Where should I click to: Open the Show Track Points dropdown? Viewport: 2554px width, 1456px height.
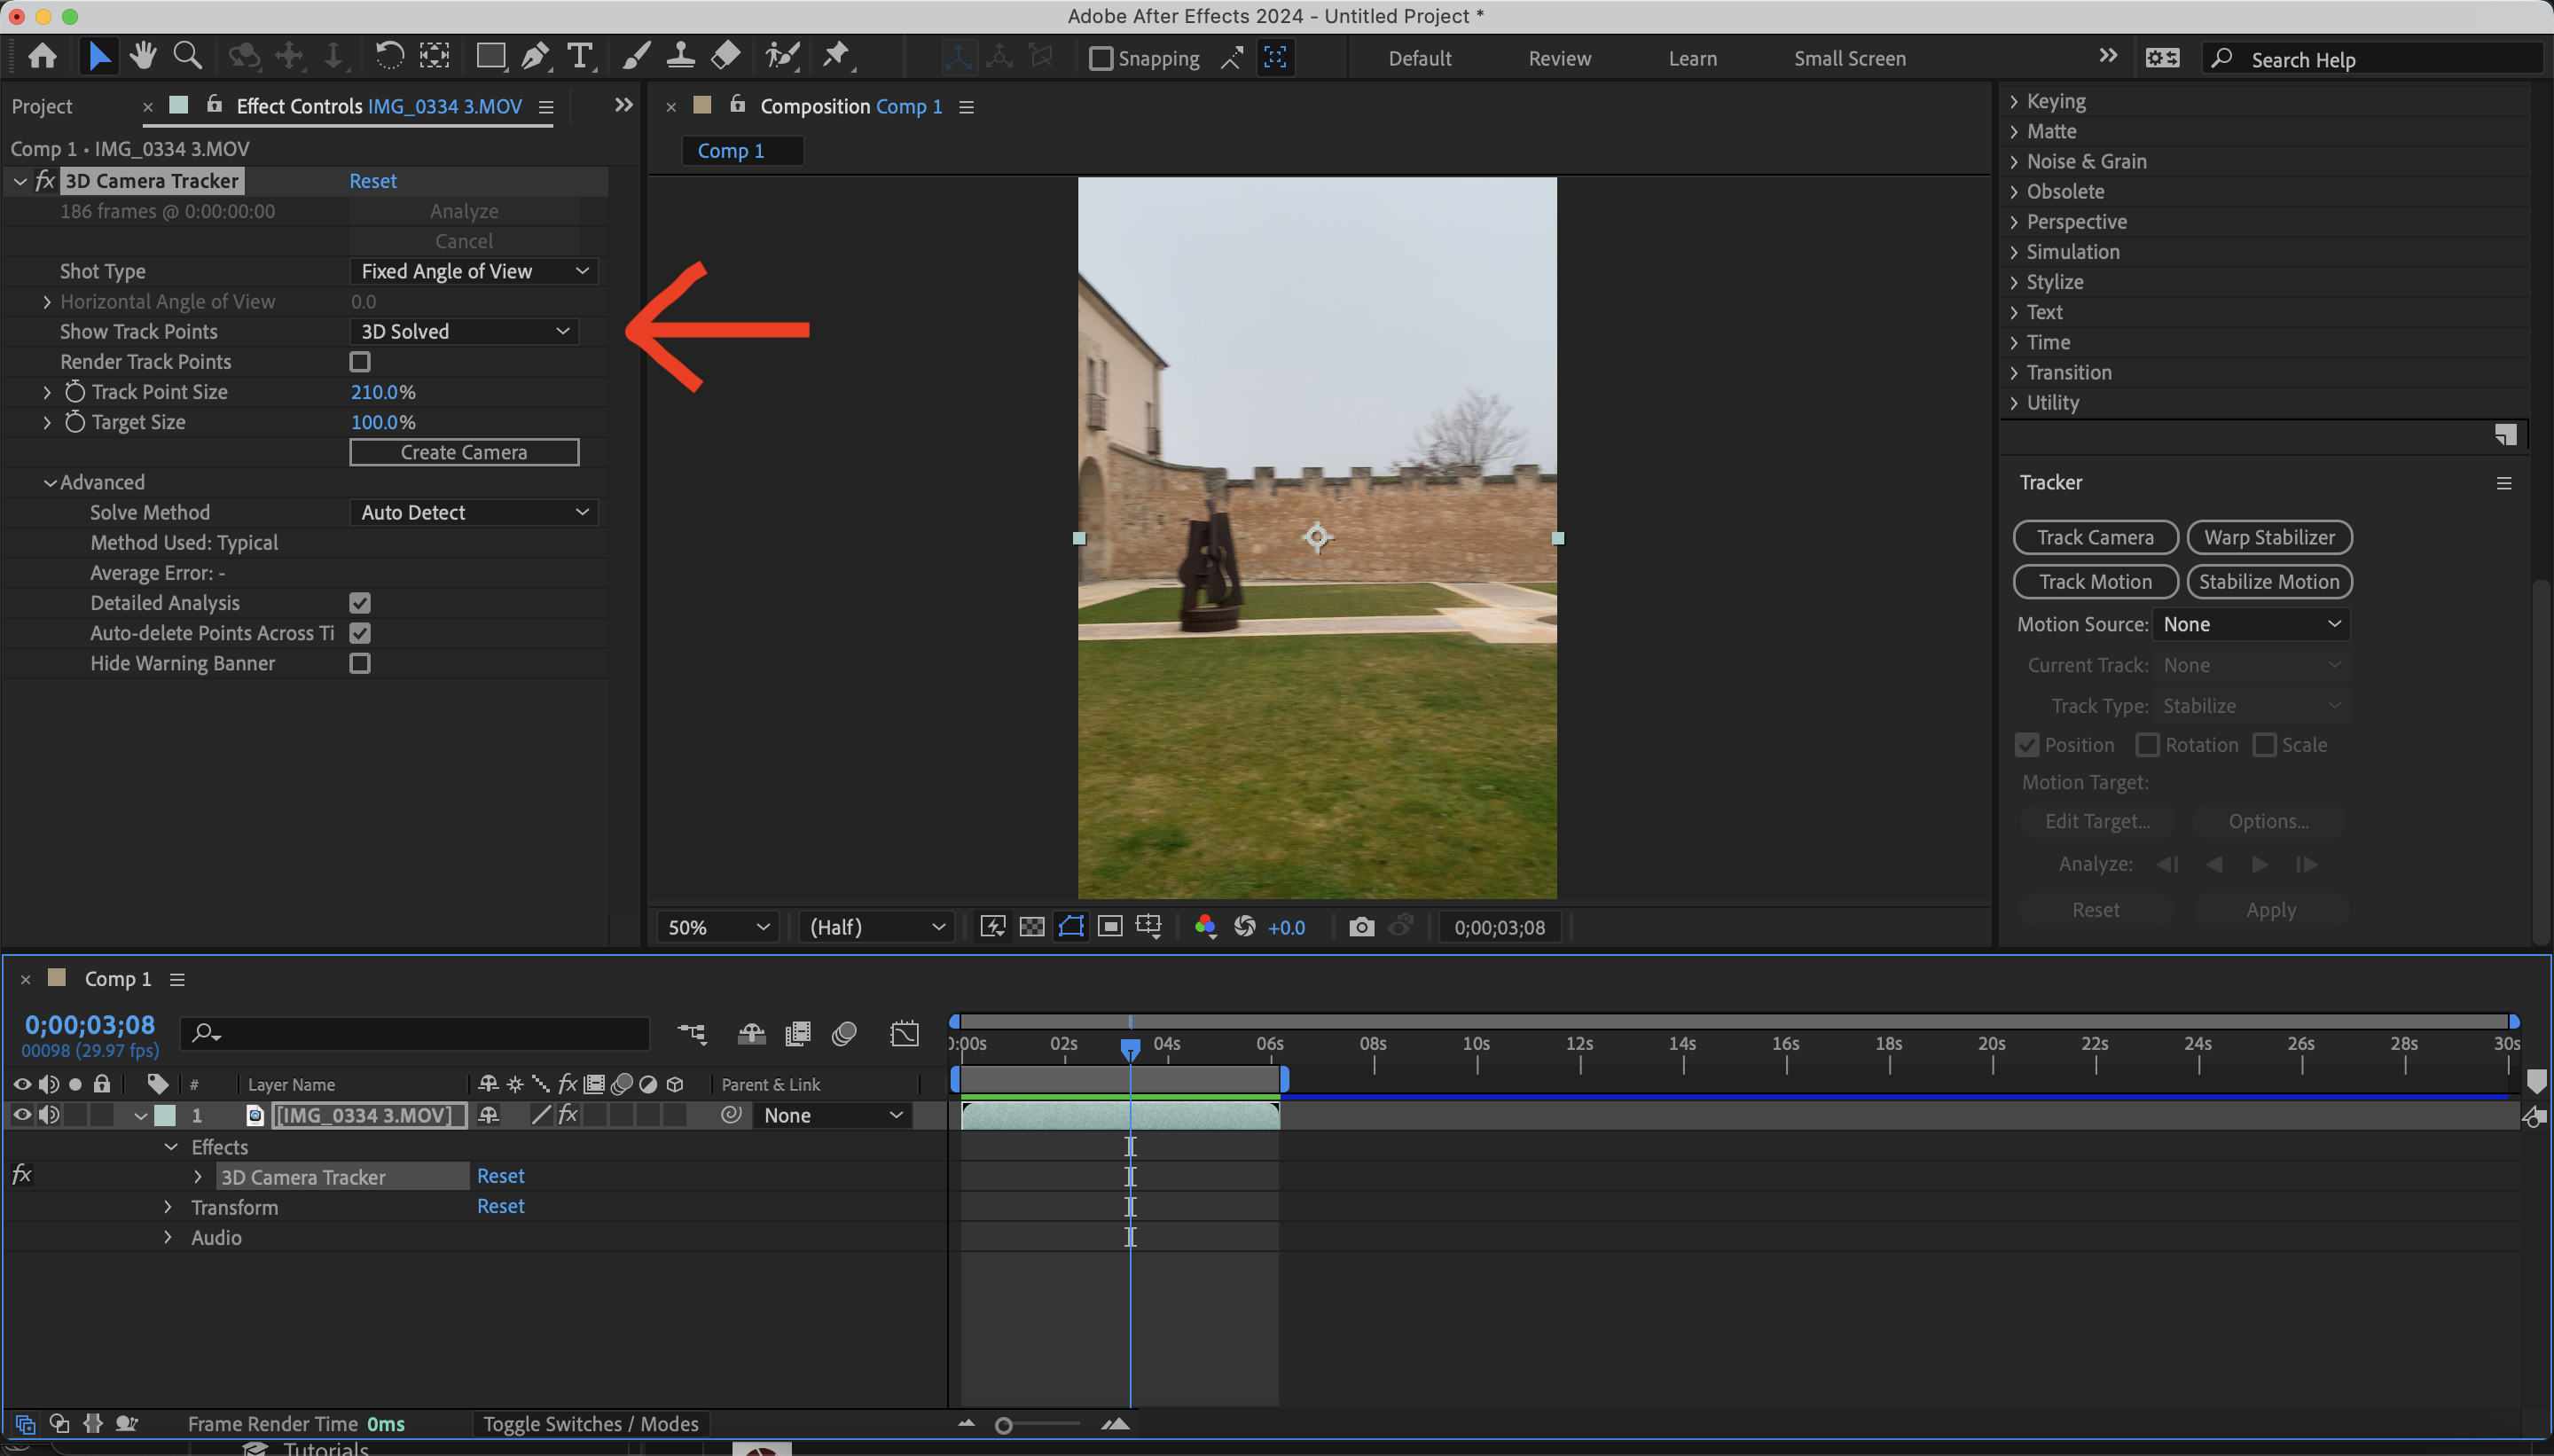463,331
